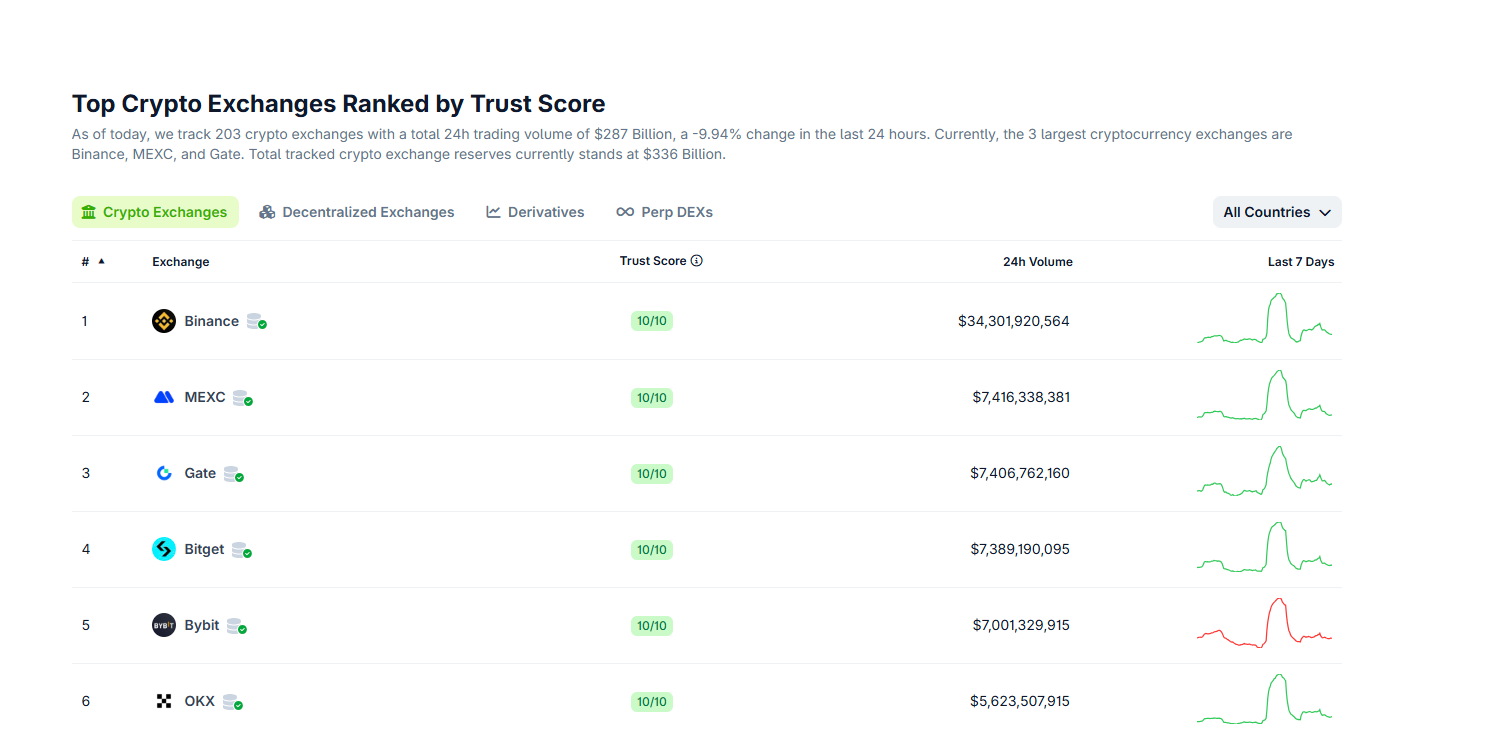Open the Bitget exchange via its logo

click(163, 549)
